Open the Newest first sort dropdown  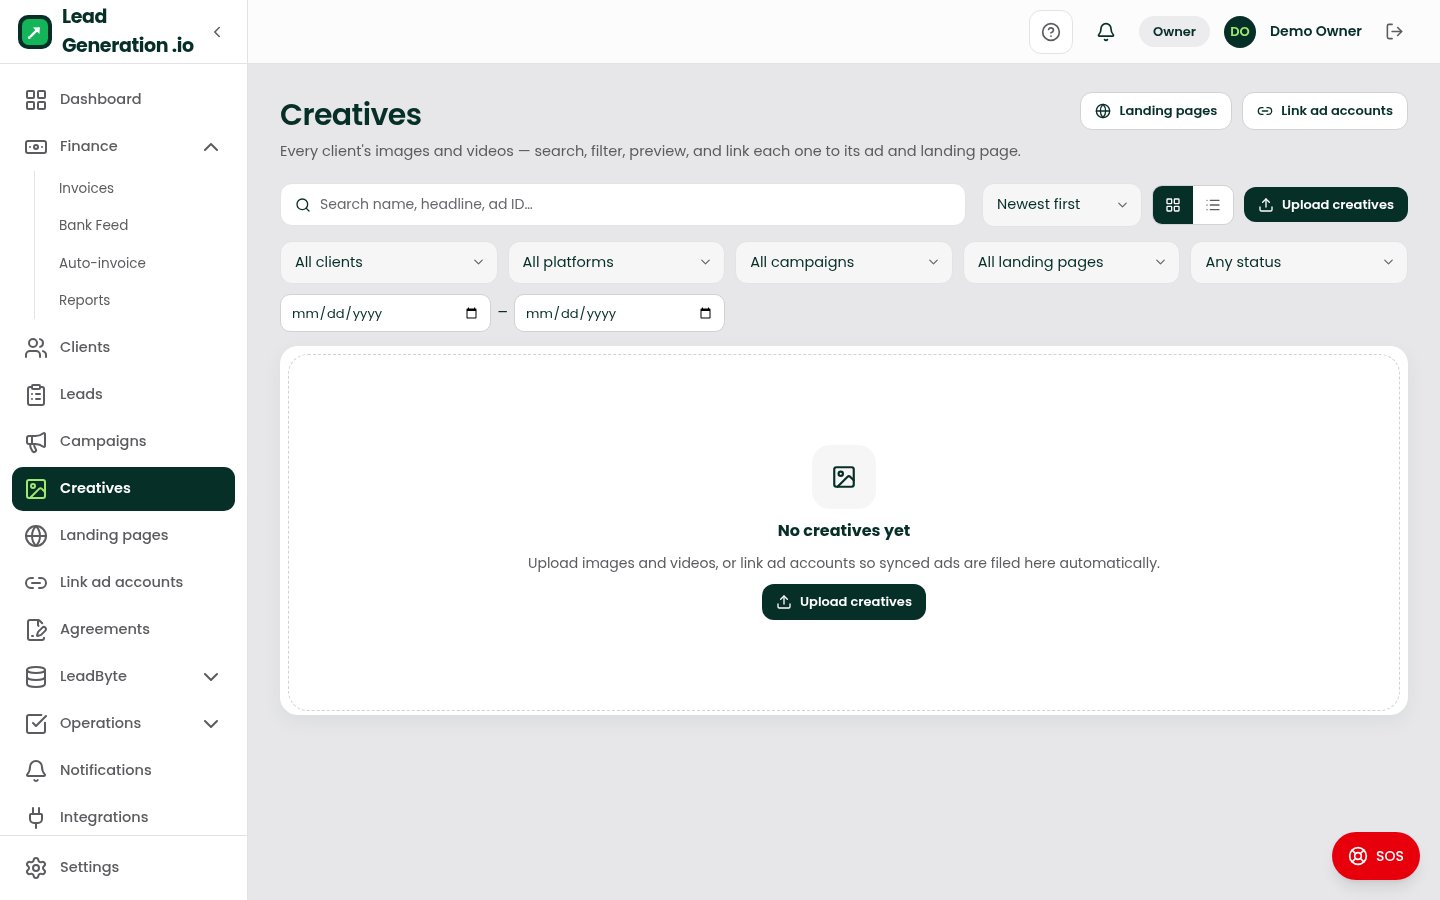pos(1062,204)
